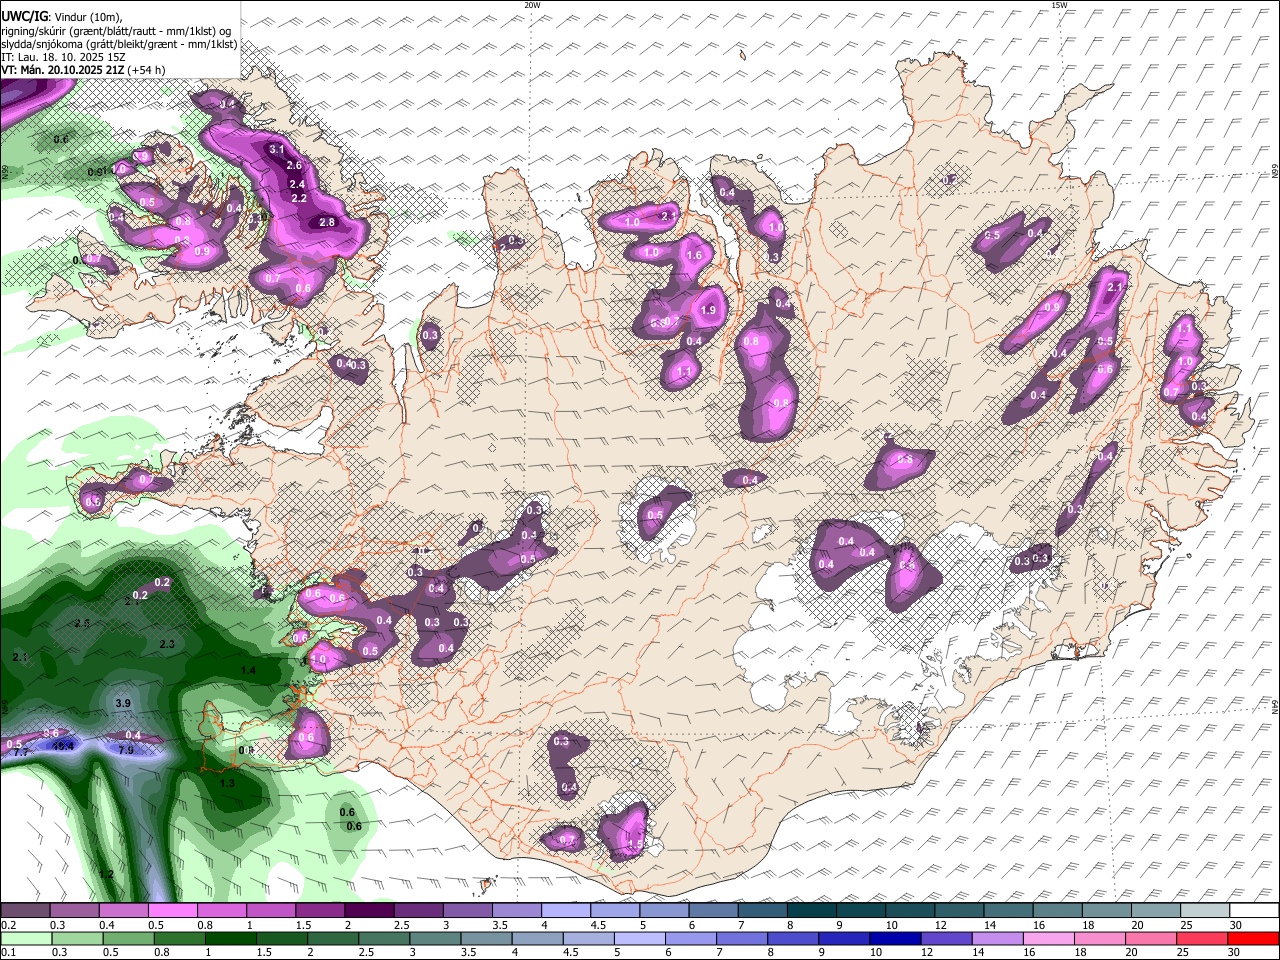This screenshot has height=960, width=1280.
Task: Pick the light purple swatch labeled 14 in the rain legend
Action: click(998, 938)
